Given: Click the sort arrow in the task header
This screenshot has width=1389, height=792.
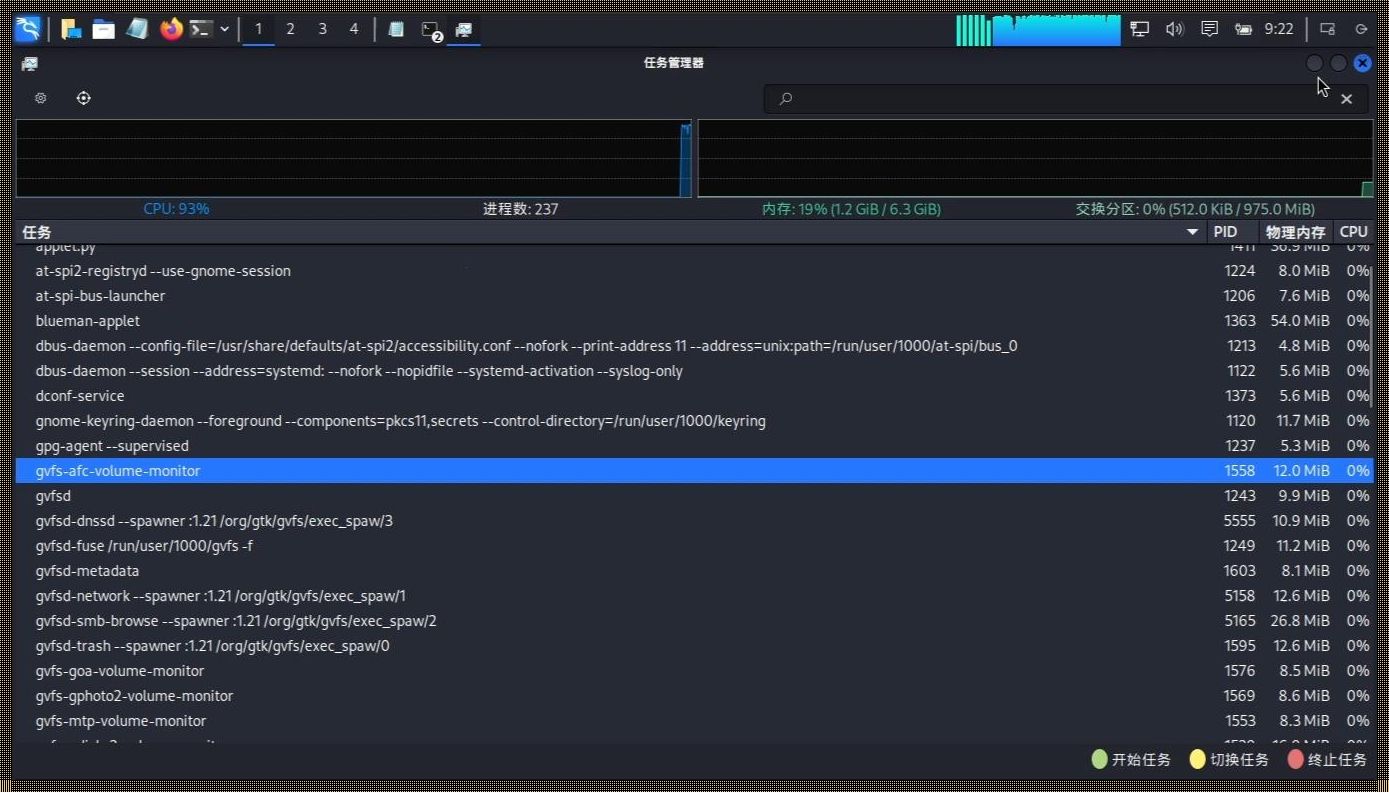Looking at the screenshot, I should coord(1192,232).
